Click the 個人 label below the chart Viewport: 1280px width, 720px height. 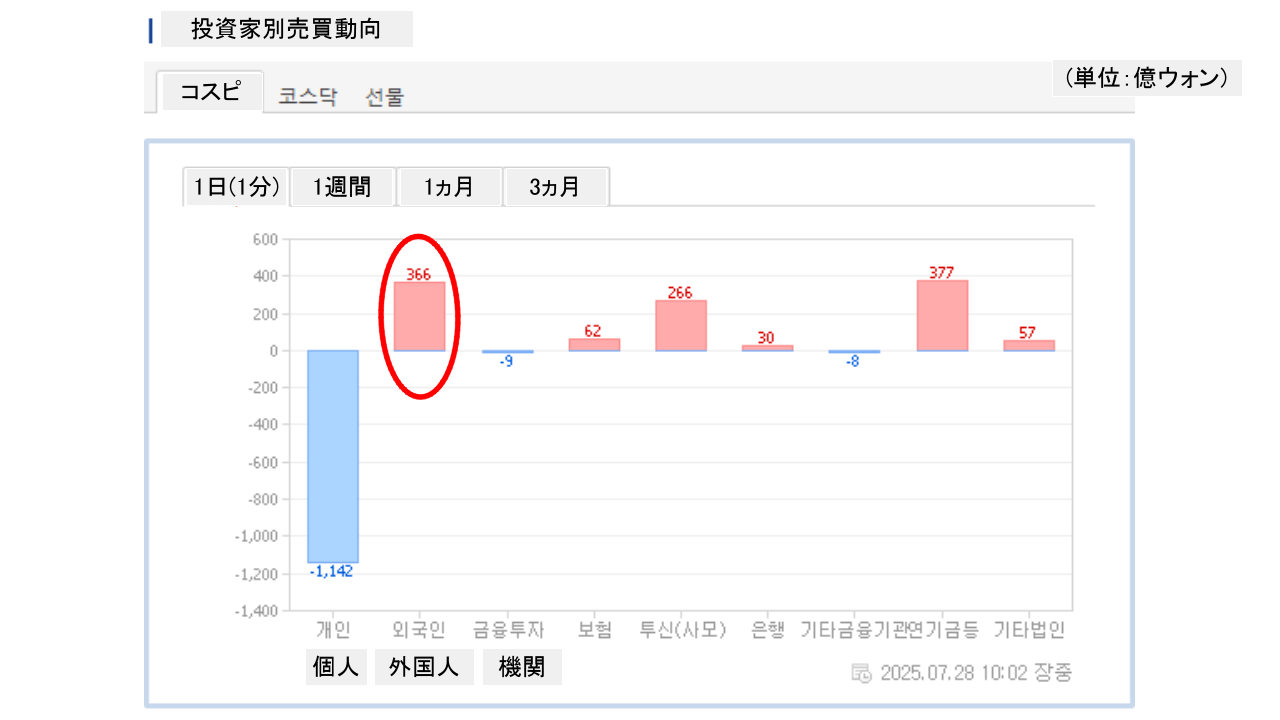point(336,668)
